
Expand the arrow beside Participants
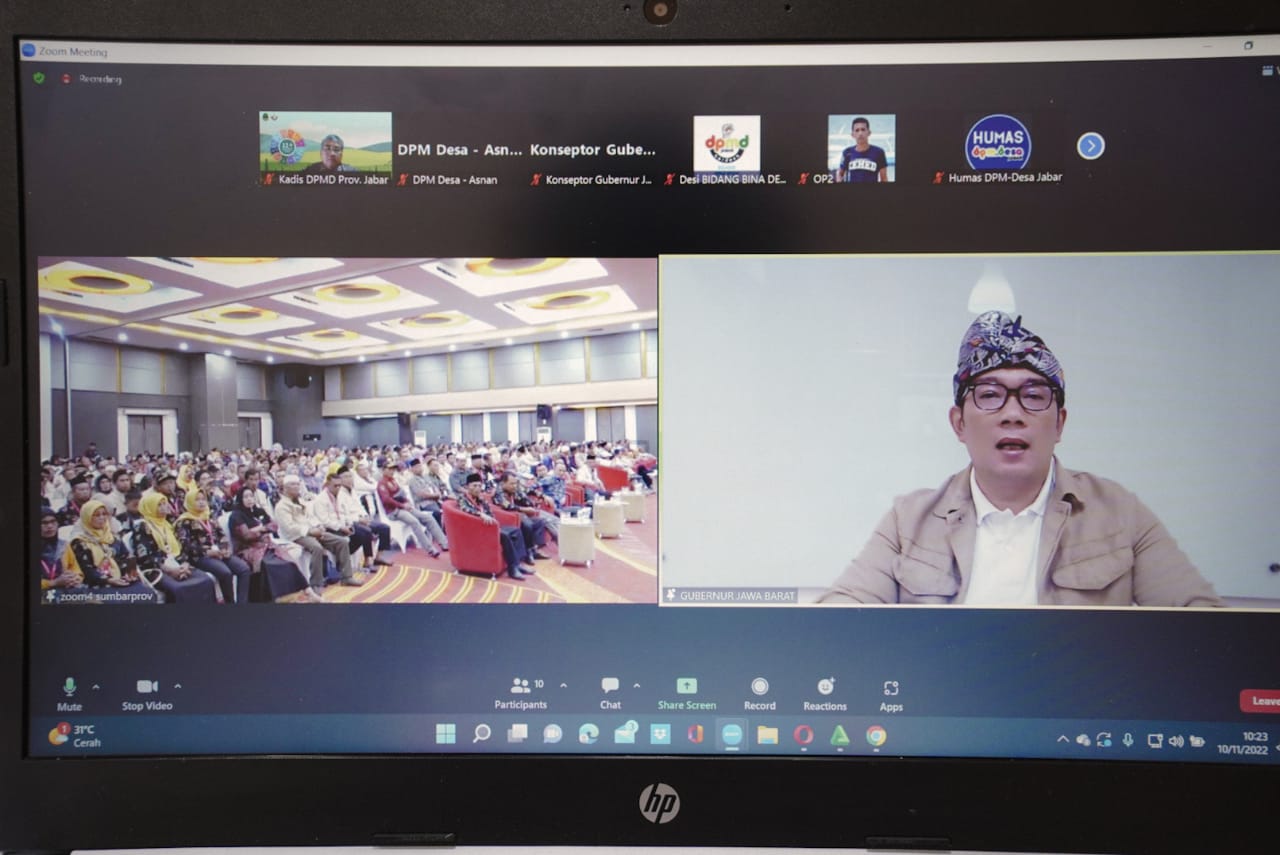click(563, 686)
